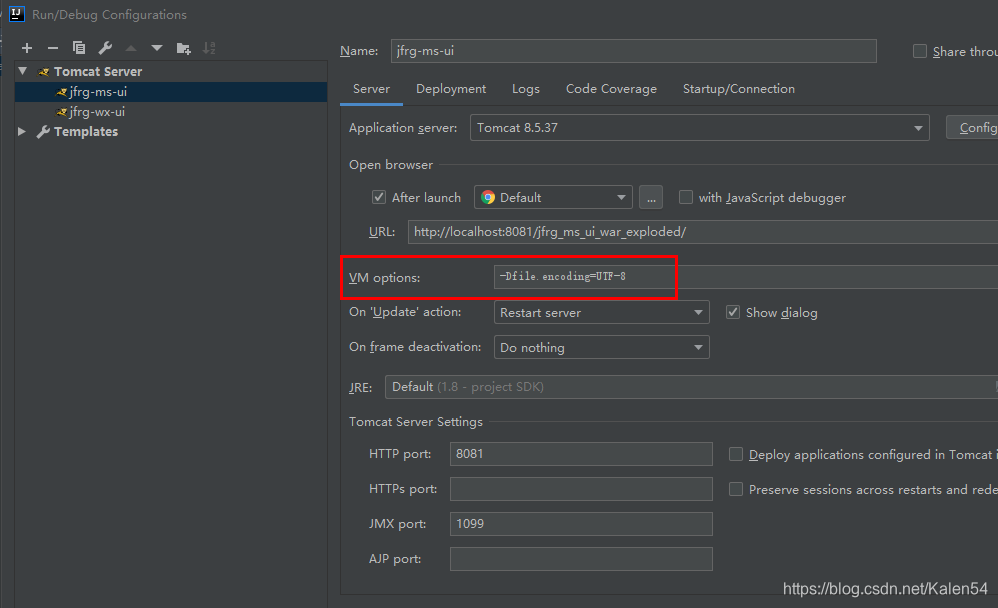Remove selected configuration with minus icon
Image resolution: width=998 pixels, height=608 pixels.
(x=53, y=48)
